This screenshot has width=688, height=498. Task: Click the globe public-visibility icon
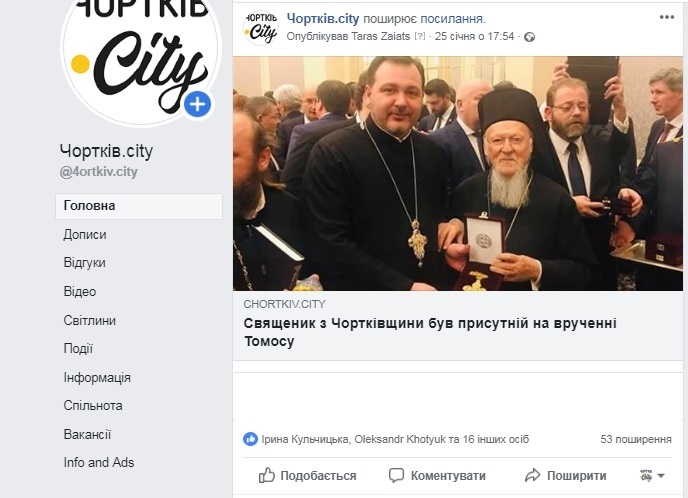(530, 37)
